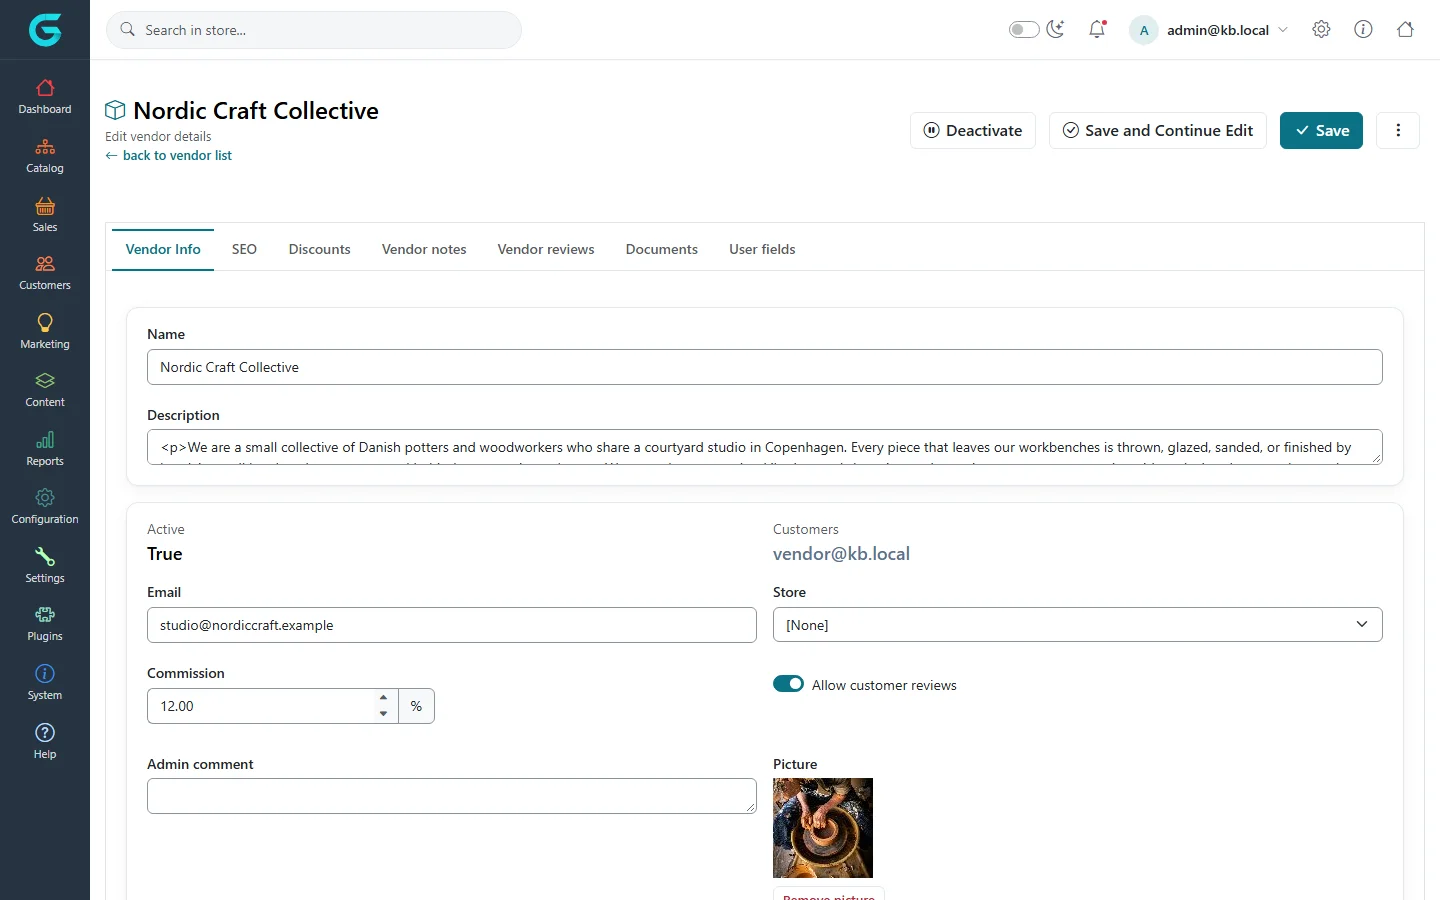Image resolution: width=1440 pixels, height=900 pixels.
Task: Click the notifications bell icon
Action: pos(1097,29)
